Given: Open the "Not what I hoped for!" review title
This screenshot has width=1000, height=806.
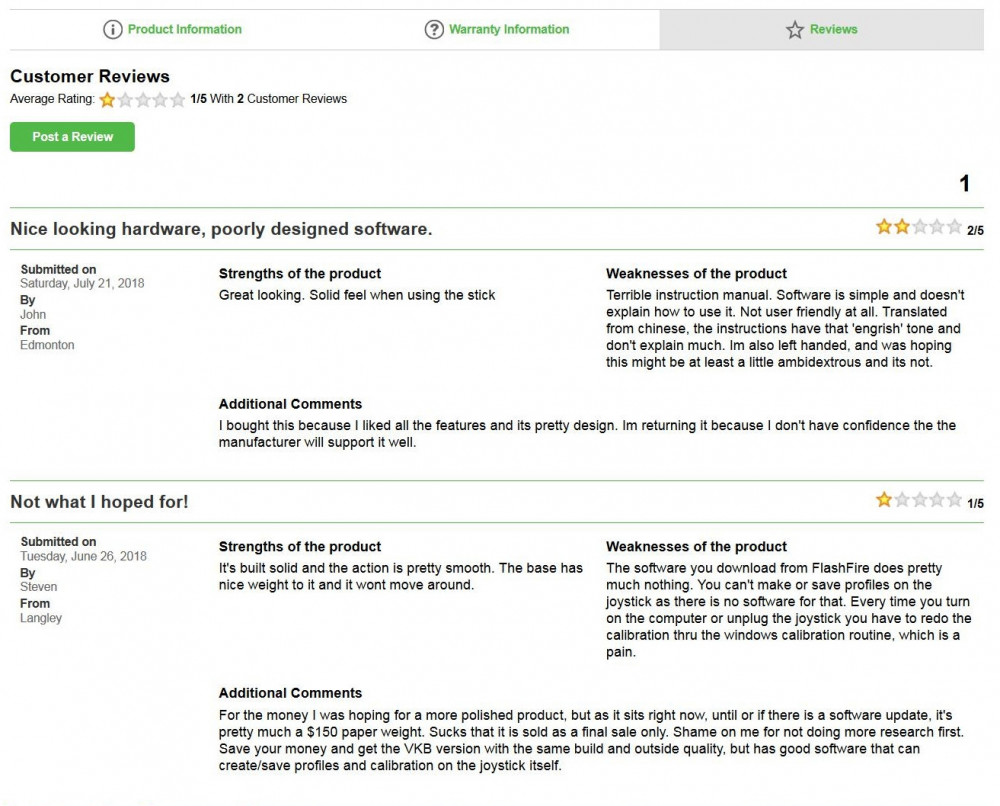Looking at the screenshot, I should 99,502.
